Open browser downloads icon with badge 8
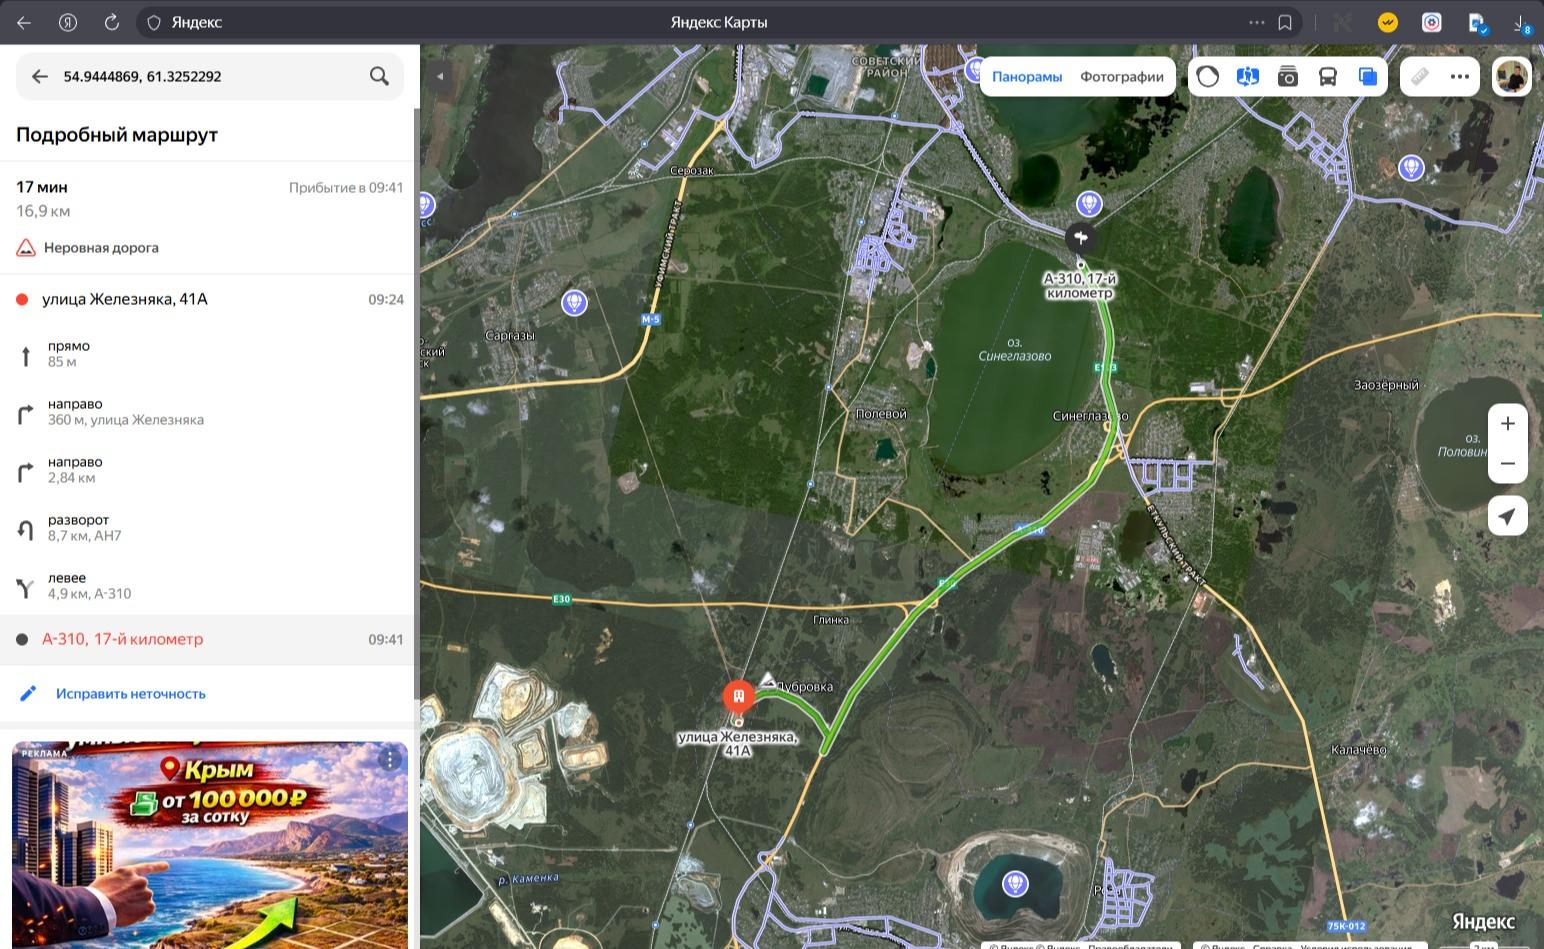 [x=1521, y=23]
